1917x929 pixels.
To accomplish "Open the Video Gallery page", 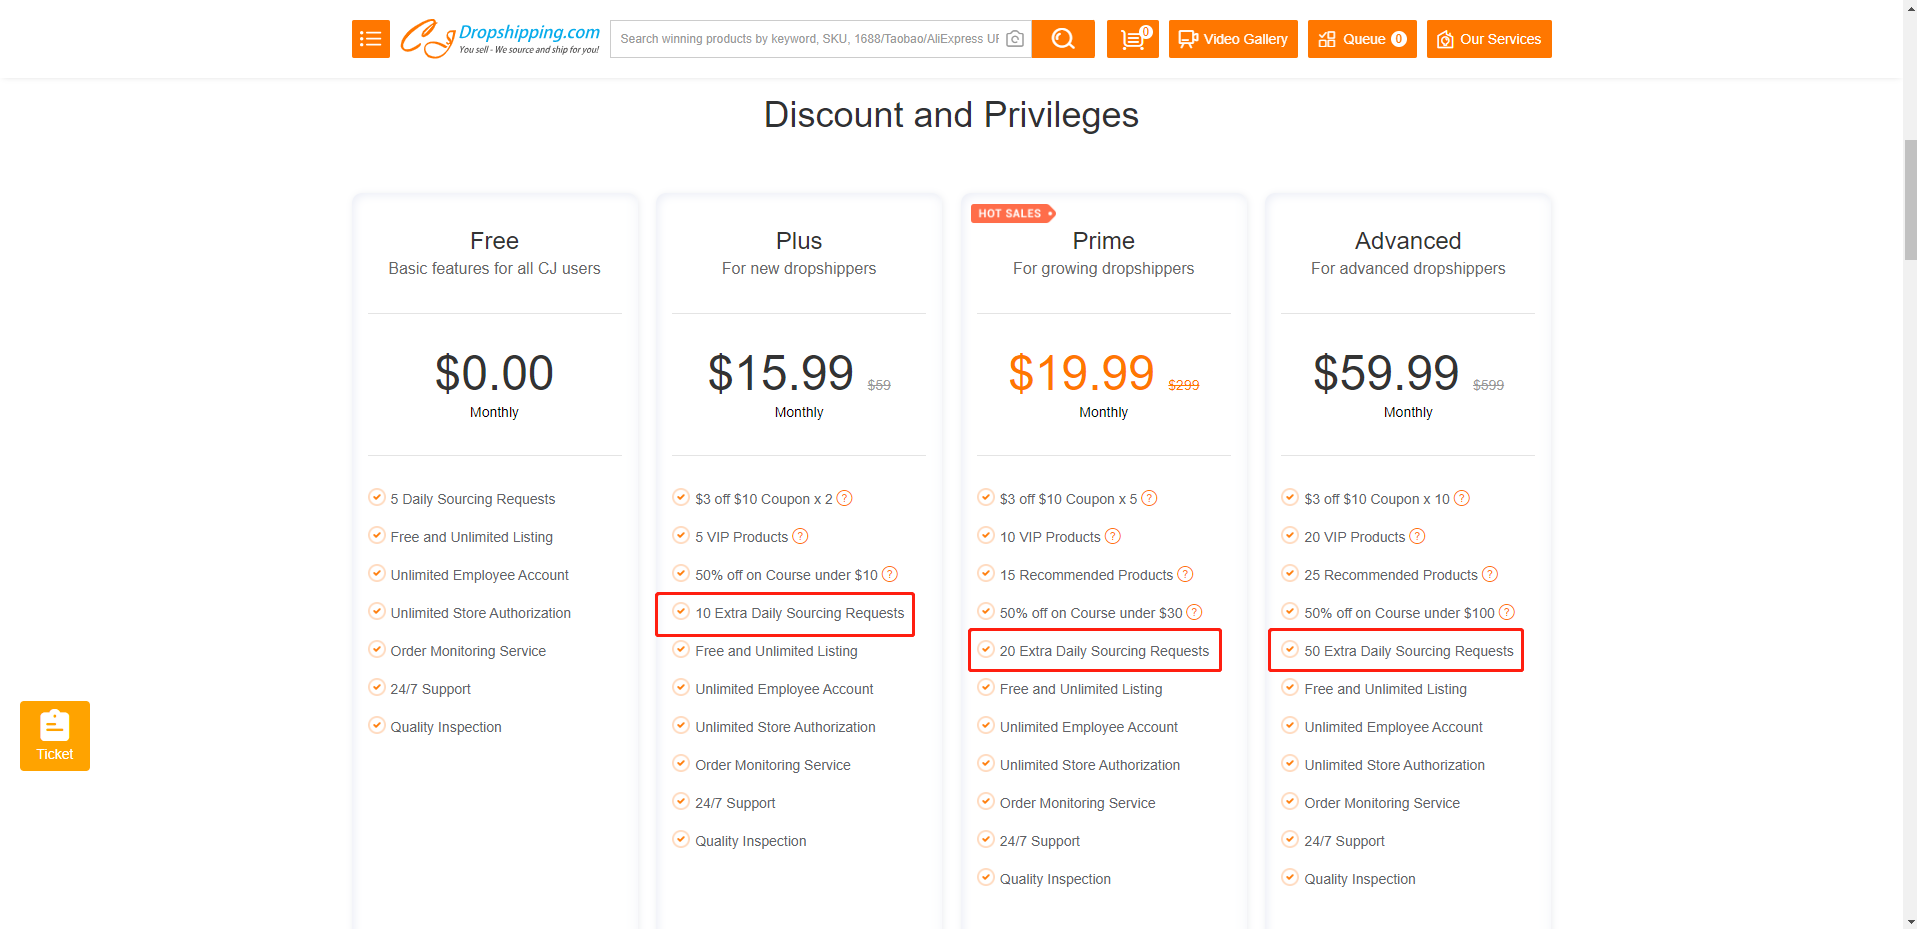I will pos(1233,39).
